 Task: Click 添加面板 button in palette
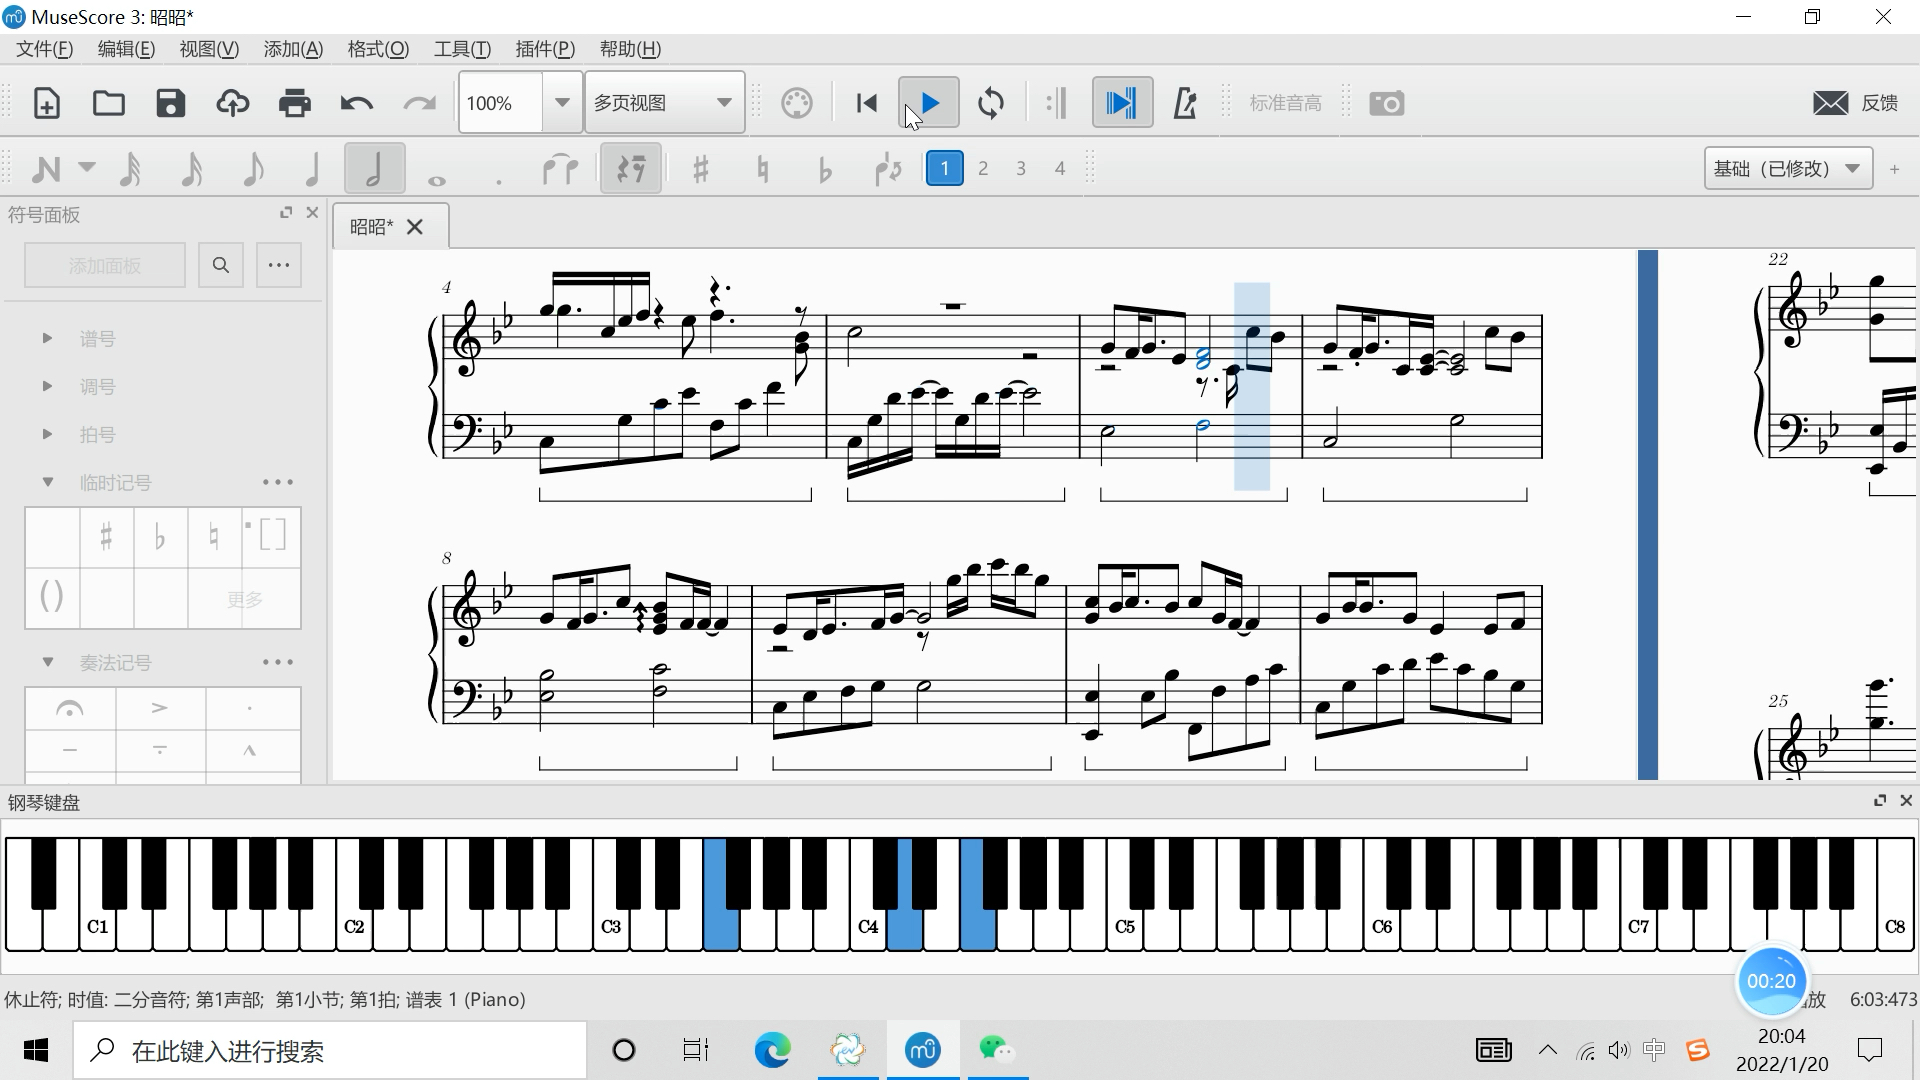click(105, 265)
